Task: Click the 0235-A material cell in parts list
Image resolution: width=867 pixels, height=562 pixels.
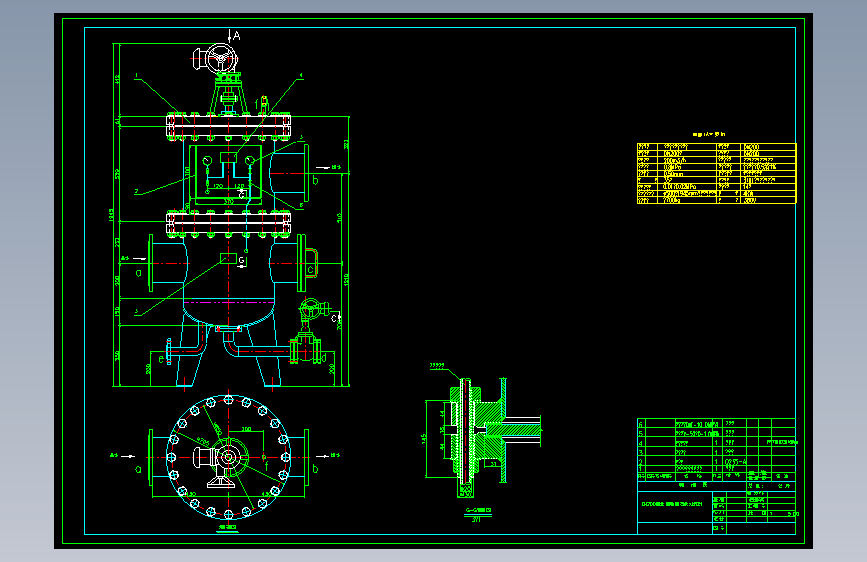Action: 735,461
